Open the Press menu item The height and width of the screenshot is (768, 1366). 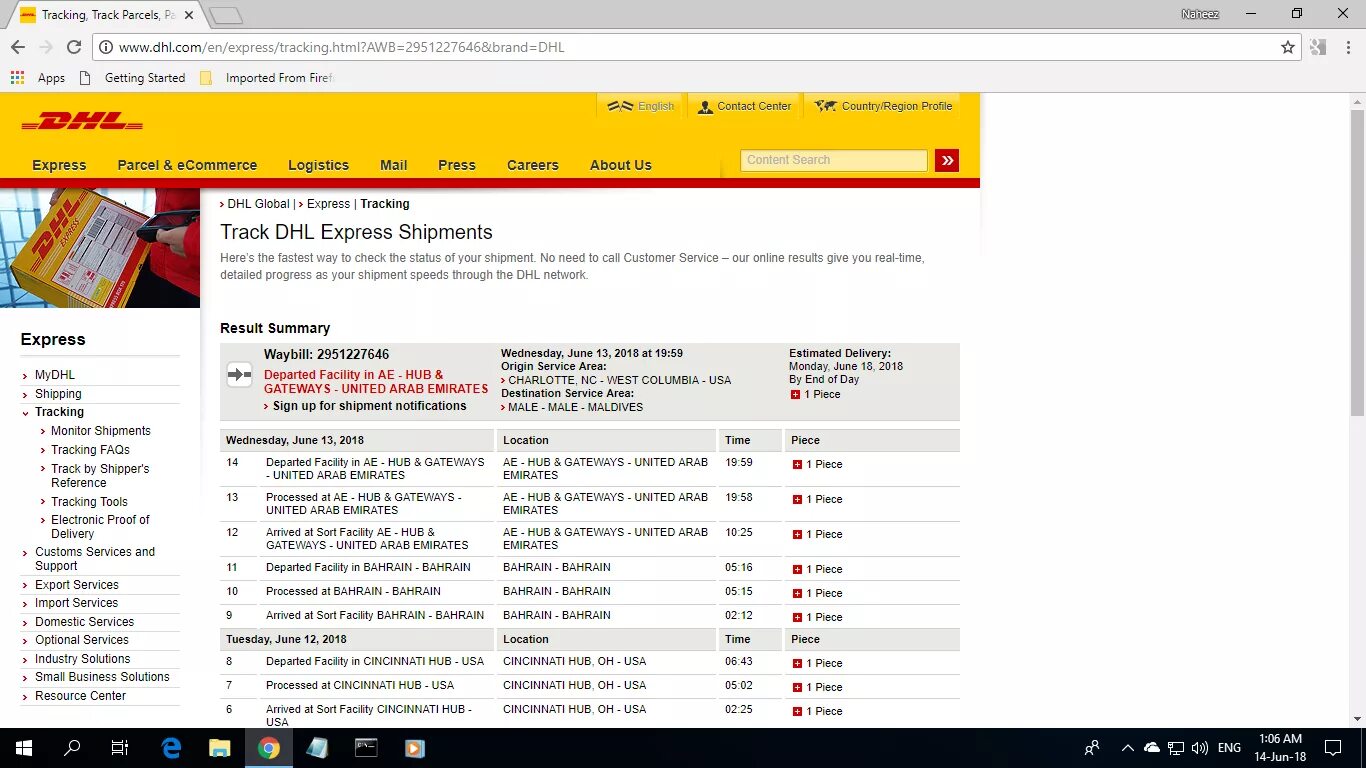click(457, 165)
